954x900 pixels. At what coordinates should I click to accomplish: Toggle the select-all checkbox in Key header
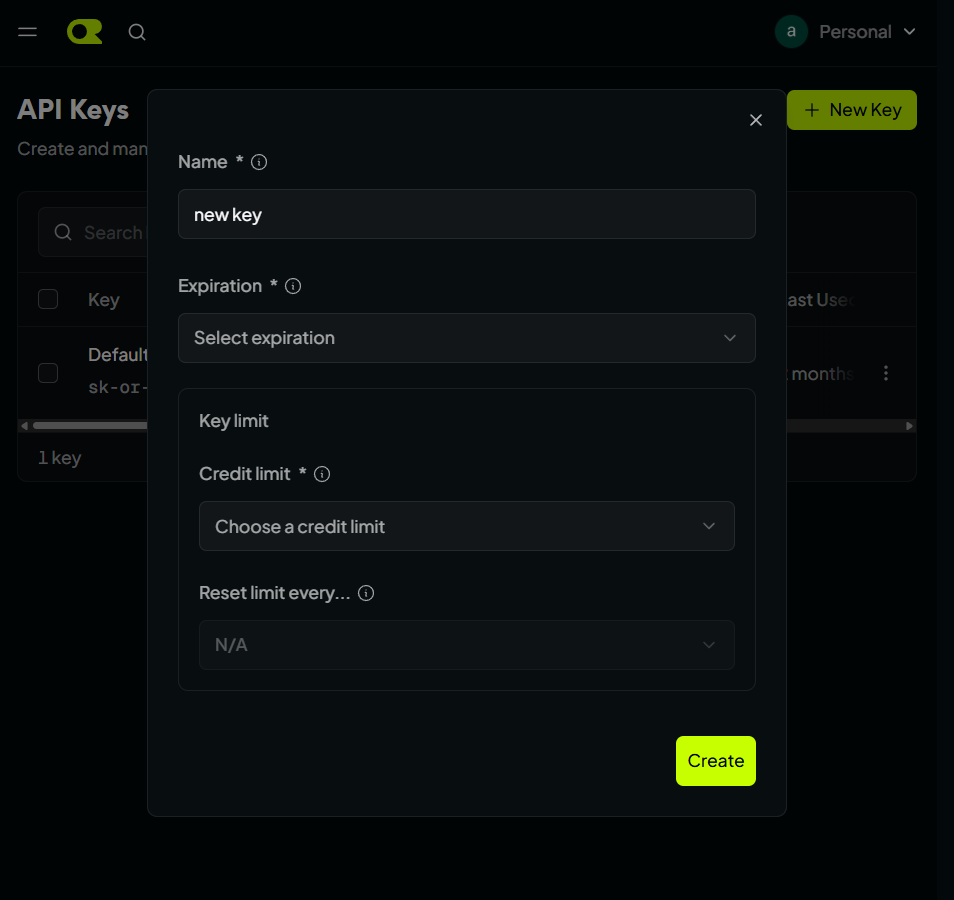pos(48,299)
